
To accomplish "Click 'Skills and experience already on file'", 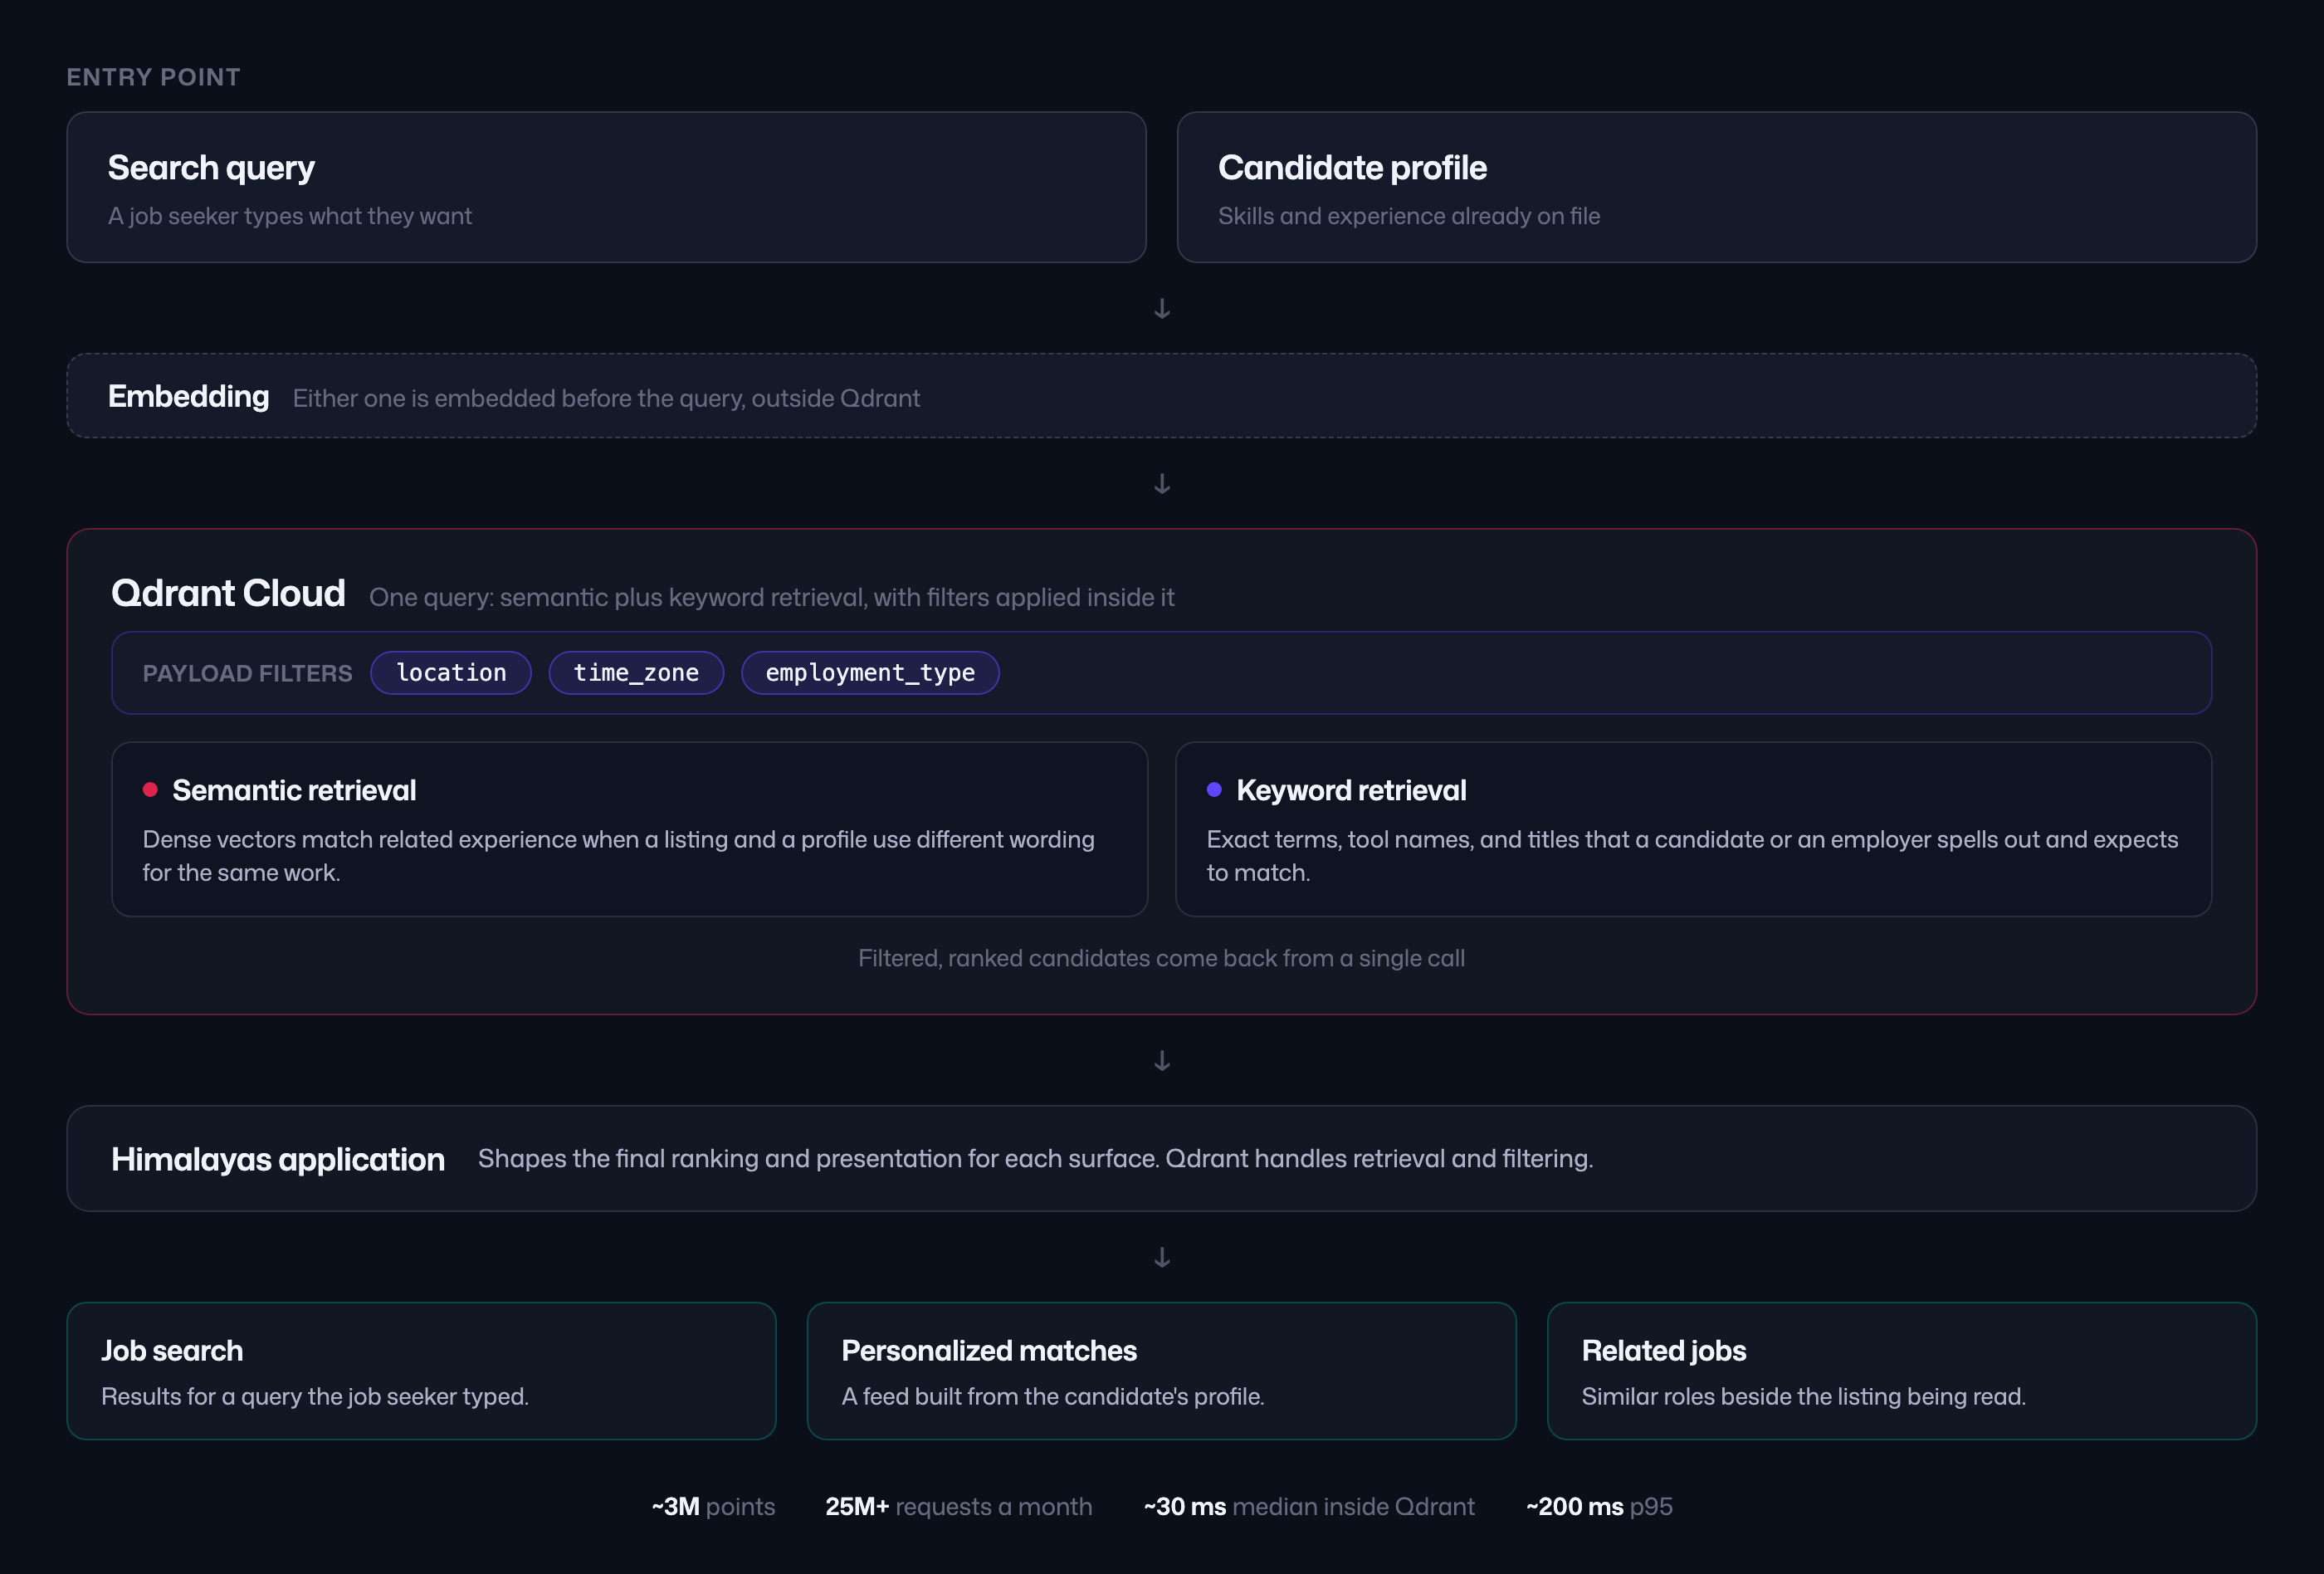I will (1409, 216).
